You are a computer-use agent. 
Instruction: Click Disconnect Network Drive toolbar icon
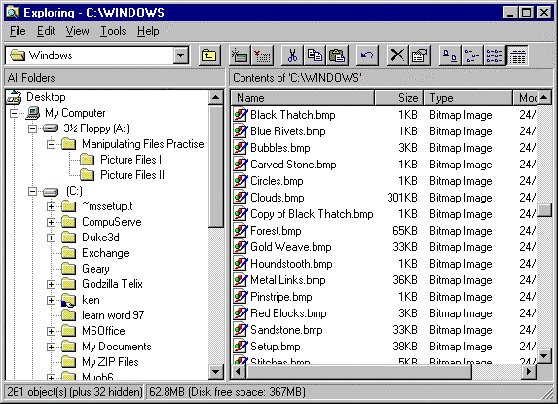(x=262, y=56)
